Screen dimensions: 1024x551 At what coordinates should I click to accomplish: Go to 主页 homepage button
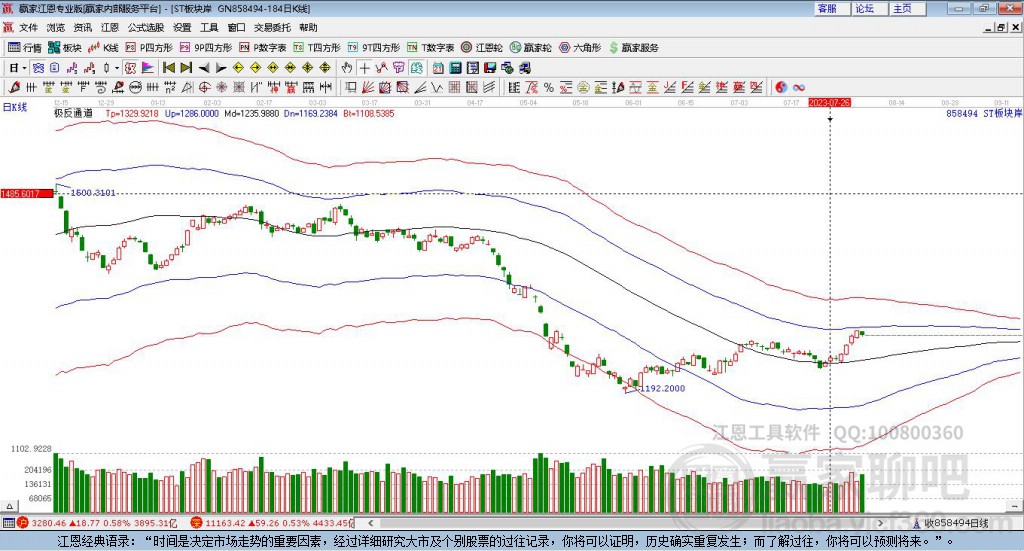[x=903, y=8]
